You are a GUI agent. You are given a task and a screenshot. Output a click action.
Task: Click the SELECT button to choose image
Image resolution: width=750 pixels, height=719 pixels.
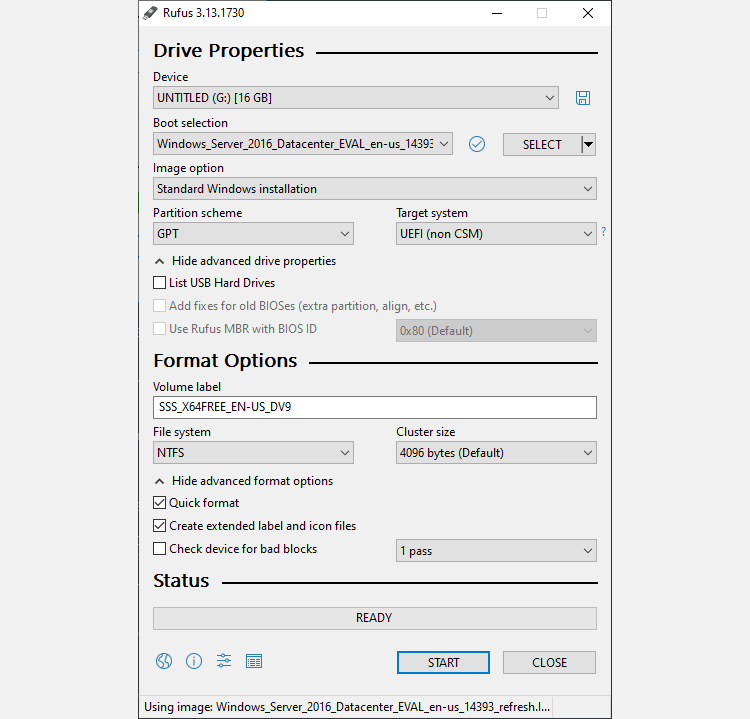[x=541, y=144]
